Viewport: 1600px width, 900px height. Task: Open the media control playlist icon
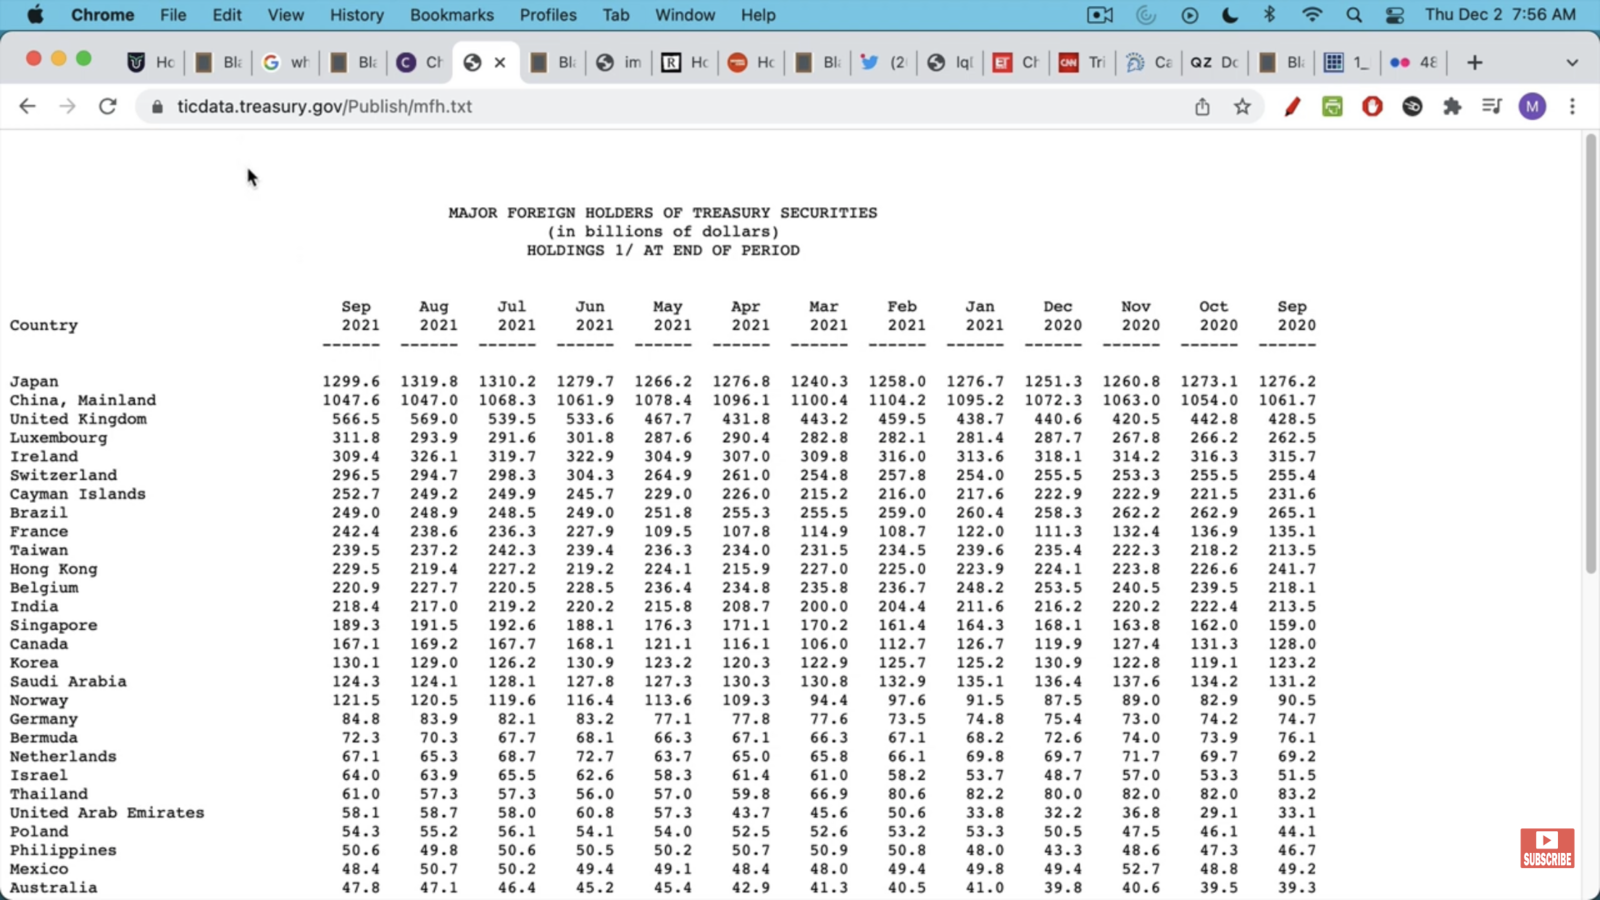1492,106
